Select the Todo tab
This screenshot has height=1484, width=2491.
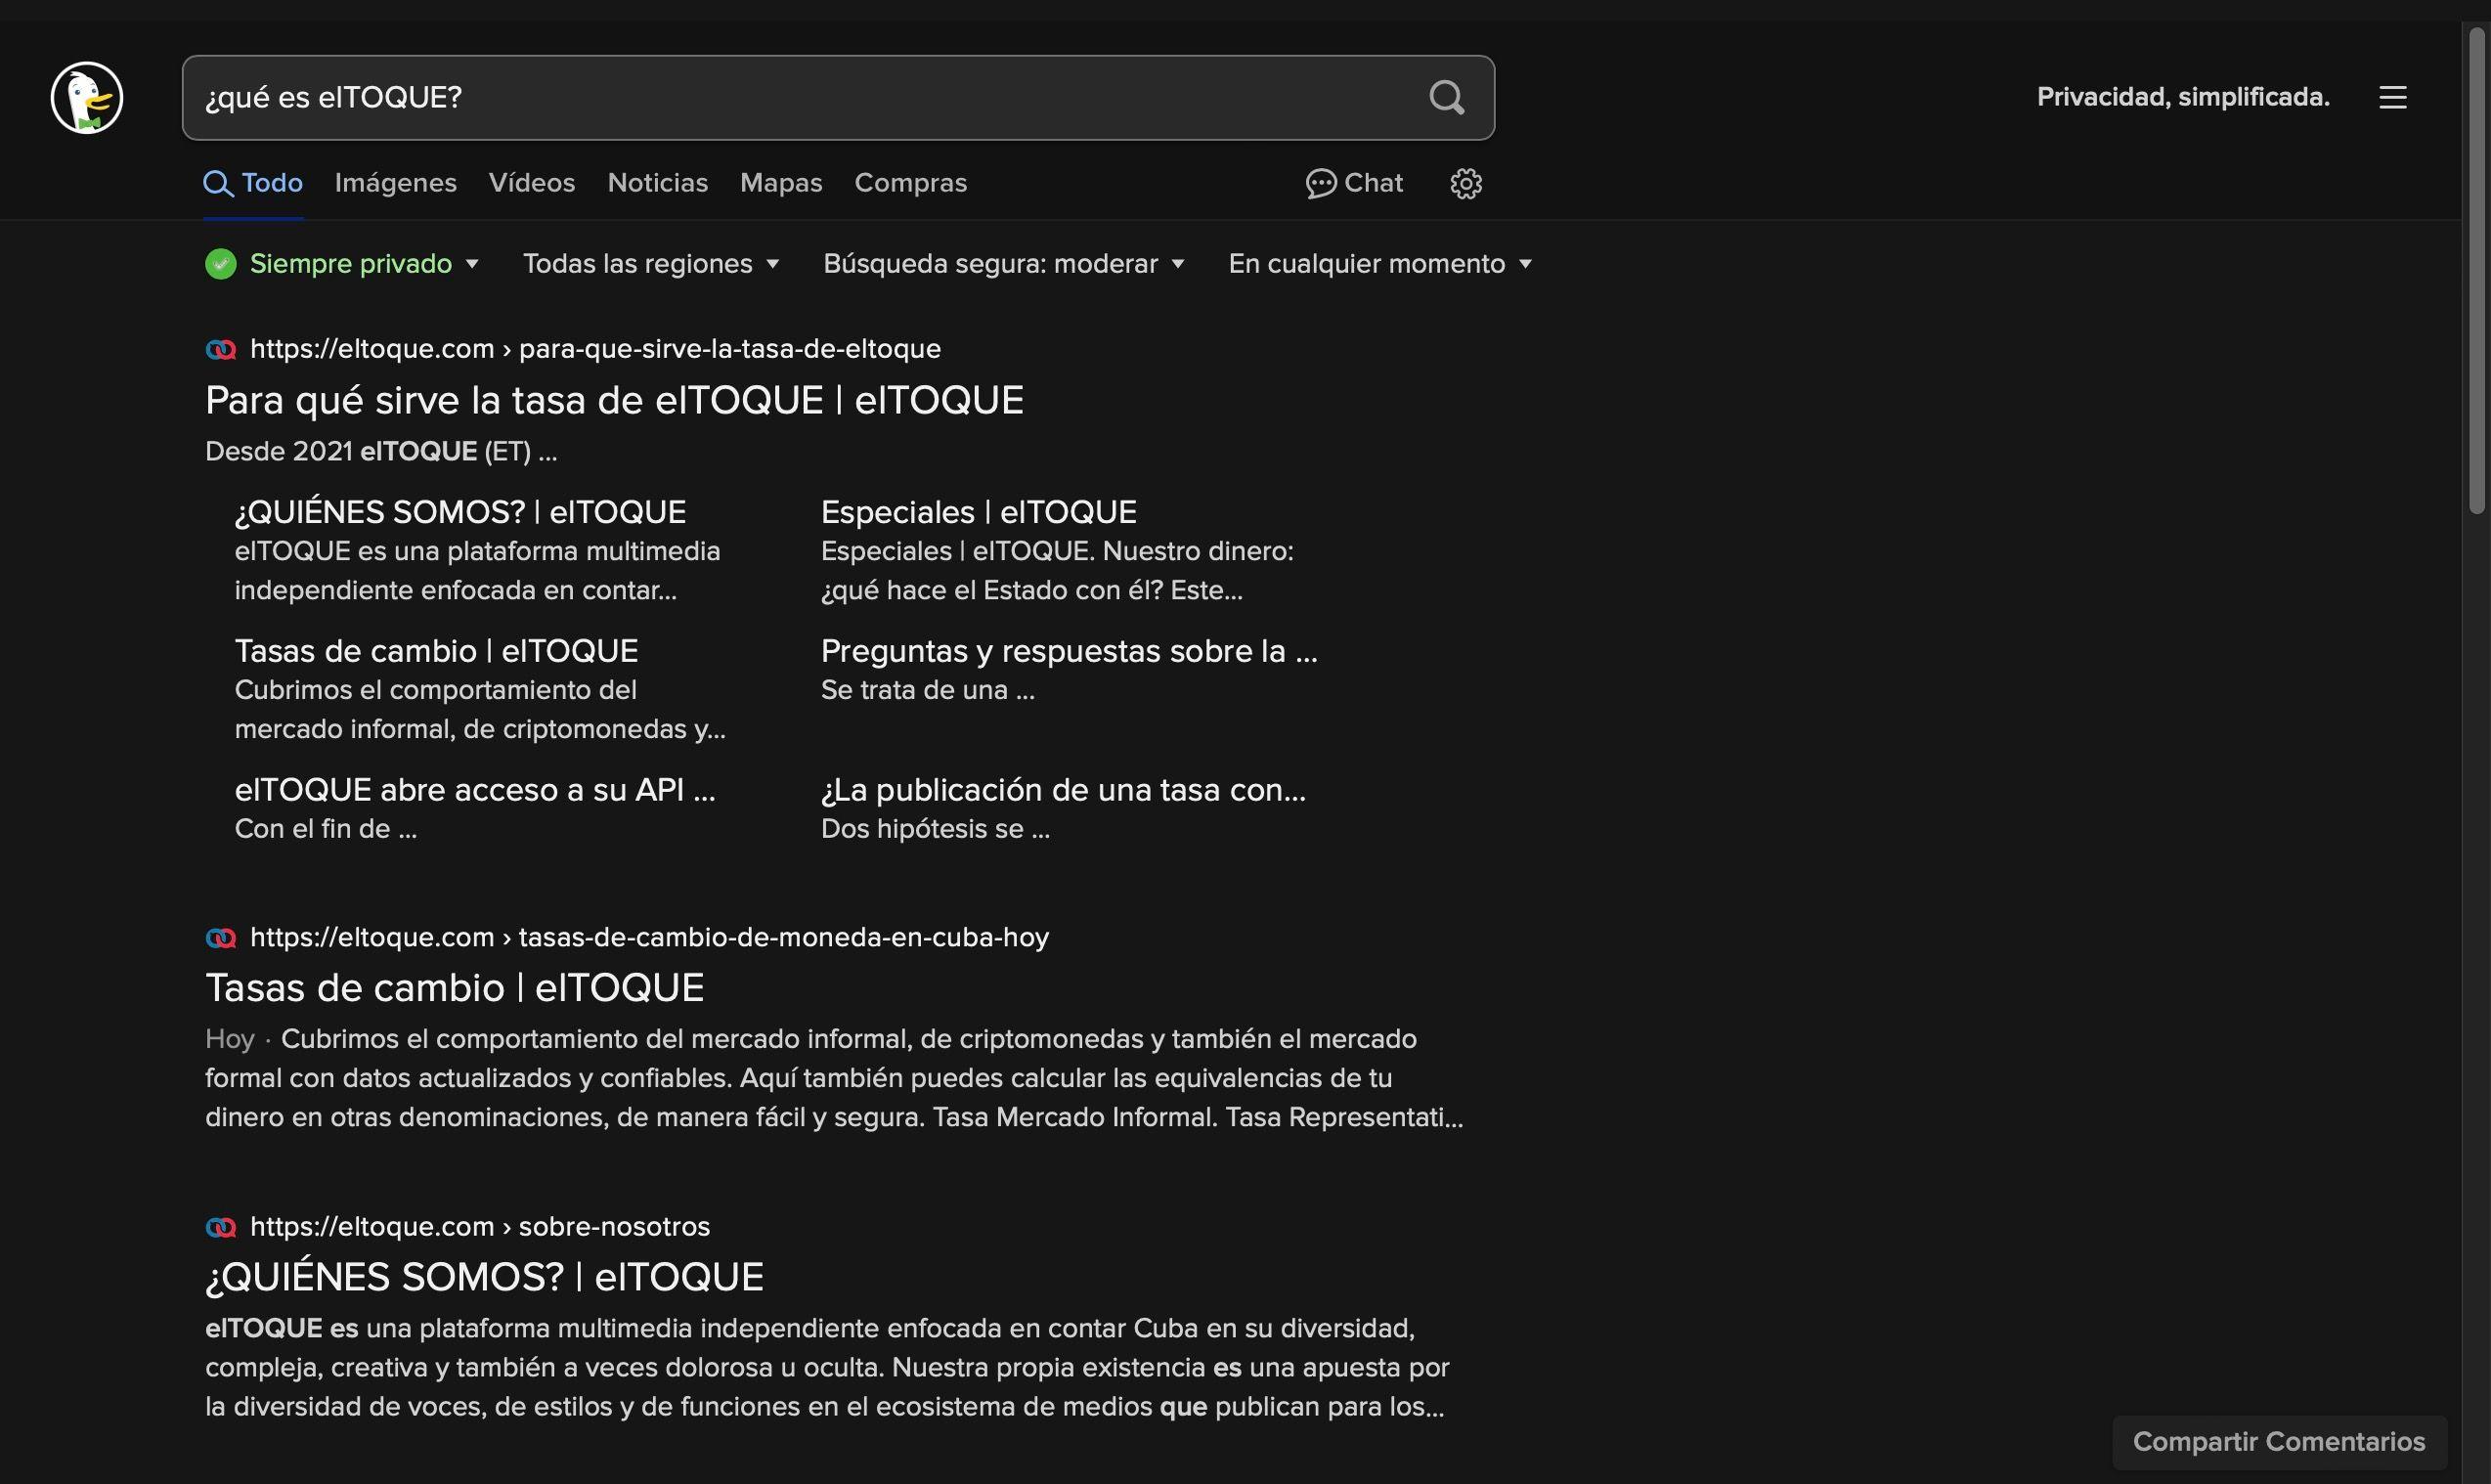[253, 183]
